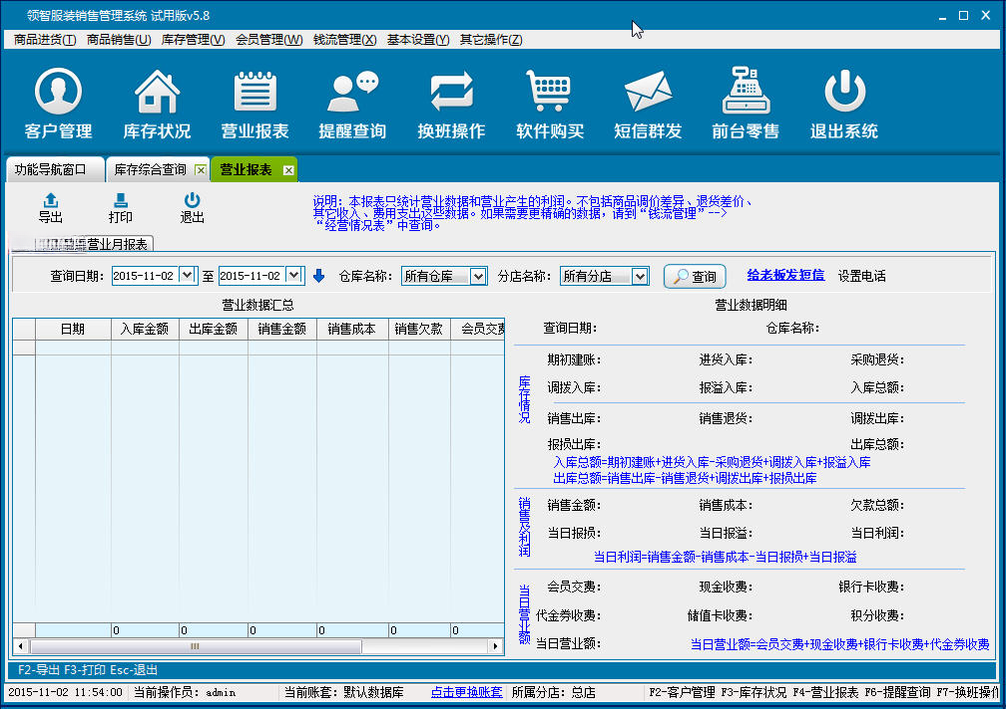Image resolution: width=1006 pixels, height=709 pixels.
Task: Click table scrollbar left arrow
Action: tap(21, 646)
